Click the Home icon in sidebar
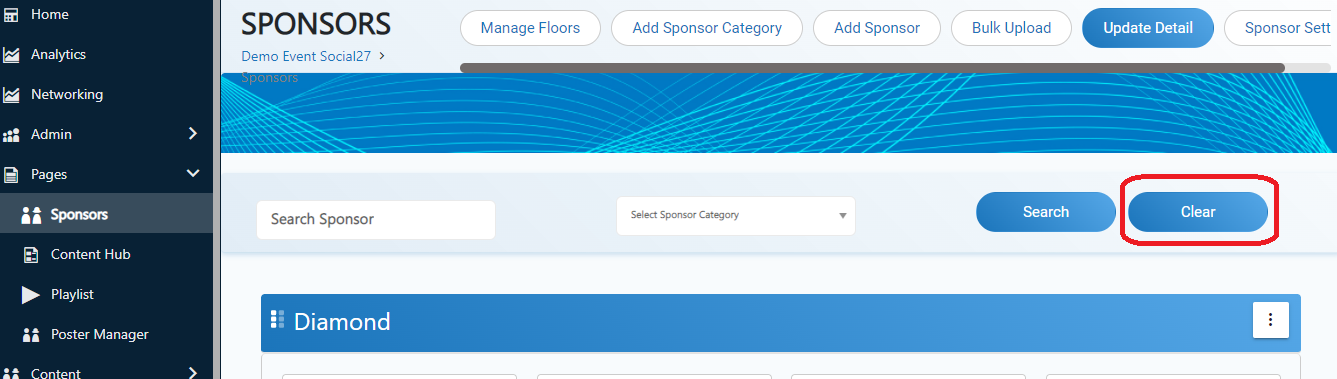 point(12,14)
